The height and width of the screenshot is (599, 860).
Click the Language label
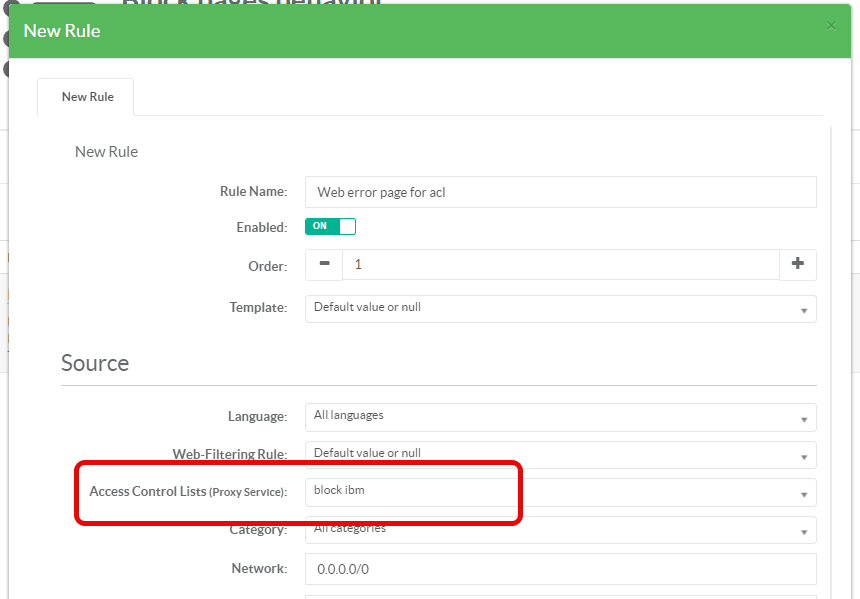click(257, 415)
